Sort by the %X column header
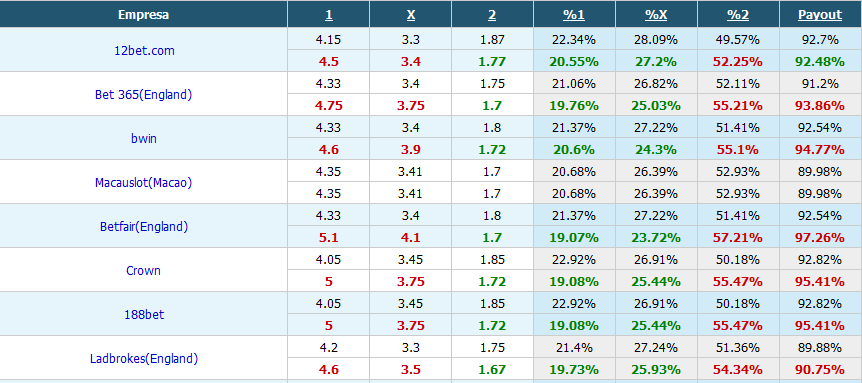 click(x=656, y=15)
